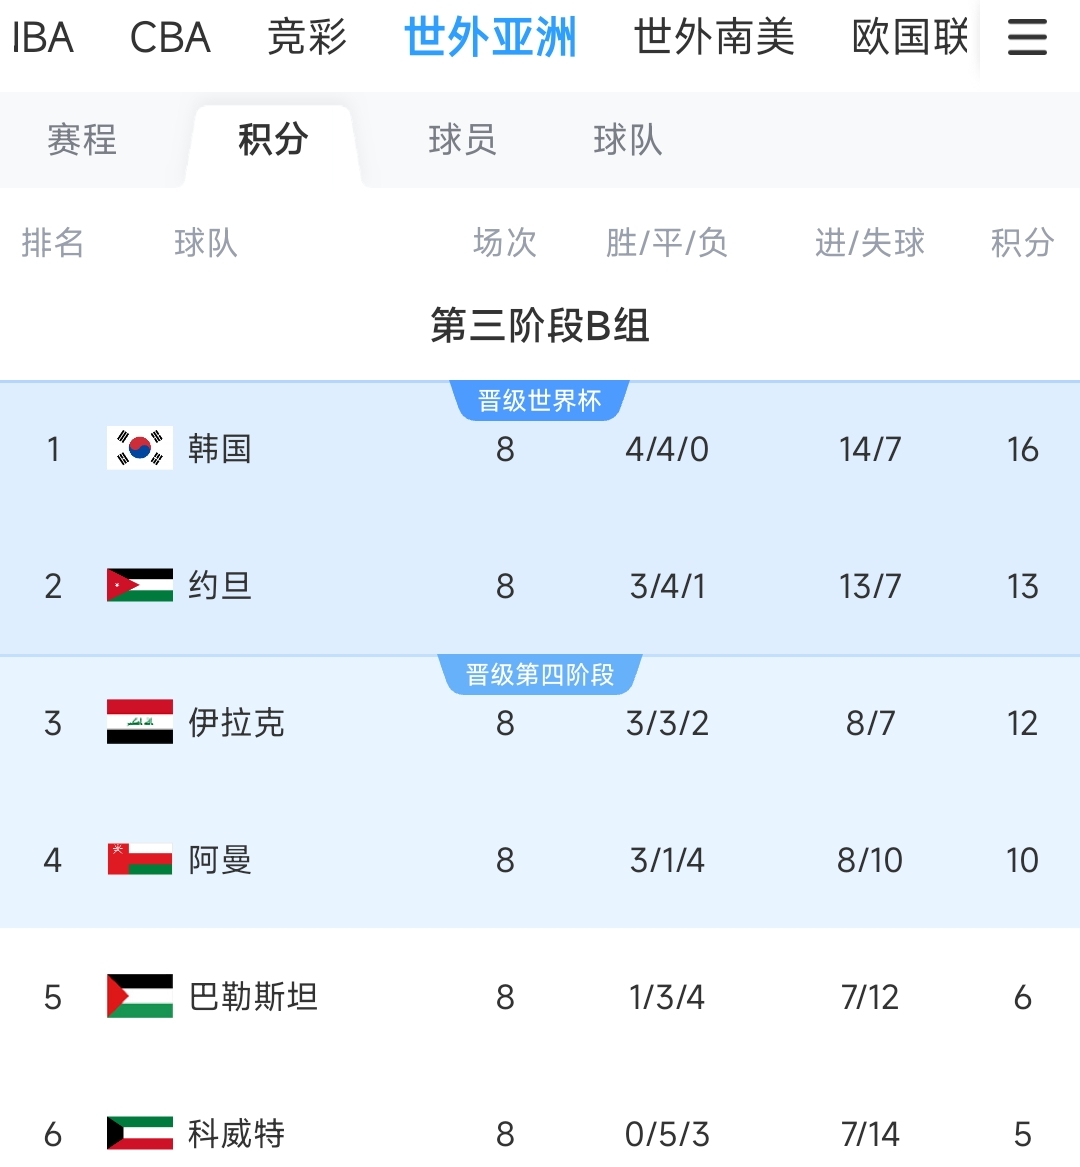Screen dimensions: 1080x1167
Task: Tap the Palestine flag icon
Action: 140,996
